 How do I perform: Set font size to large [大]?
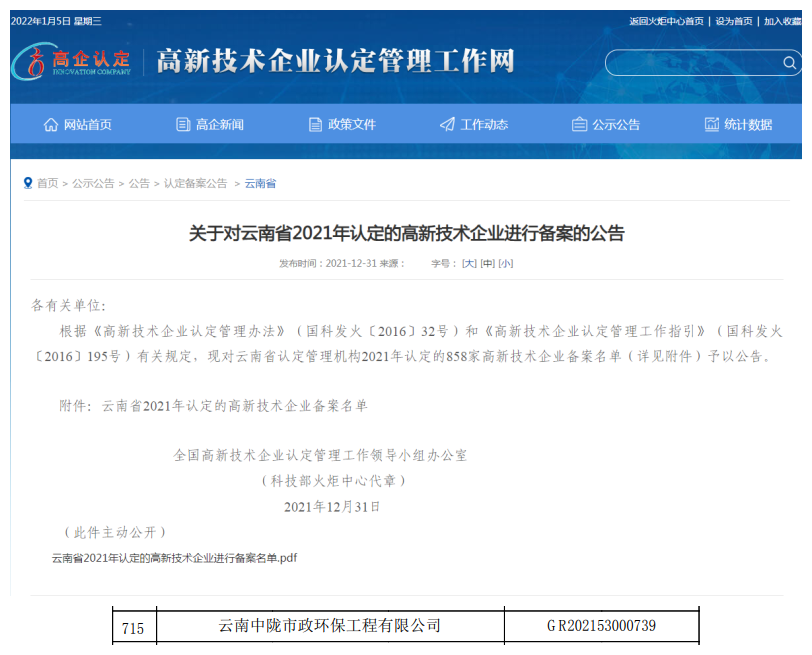pos(469,263)
